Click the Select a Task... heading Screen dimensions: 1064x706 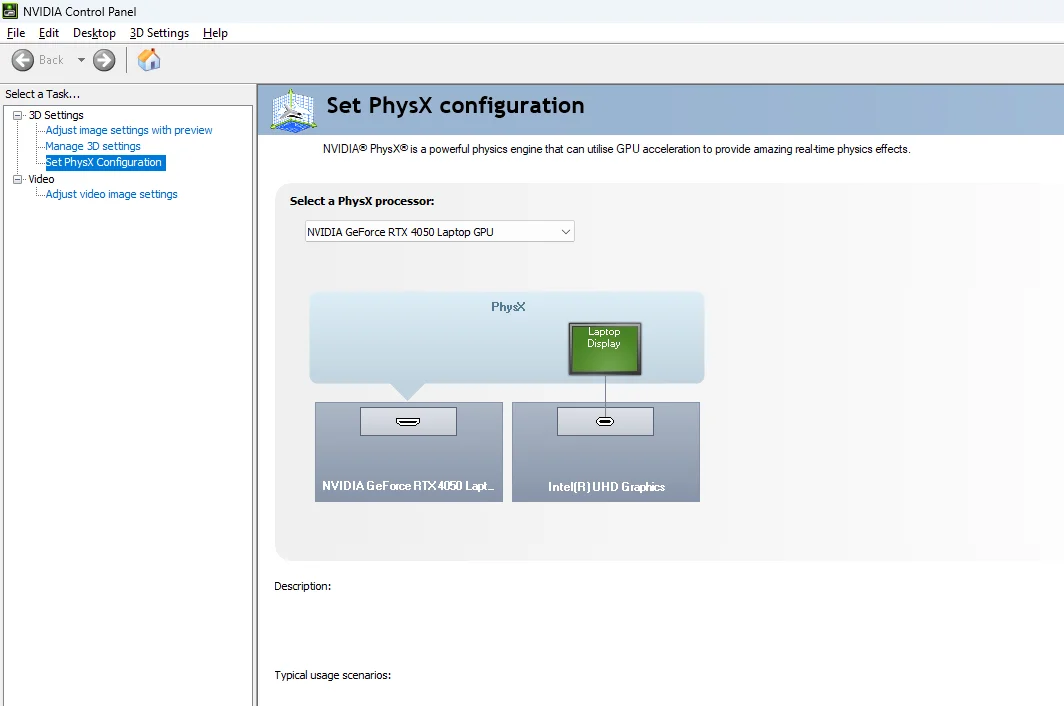pos(42,94)
